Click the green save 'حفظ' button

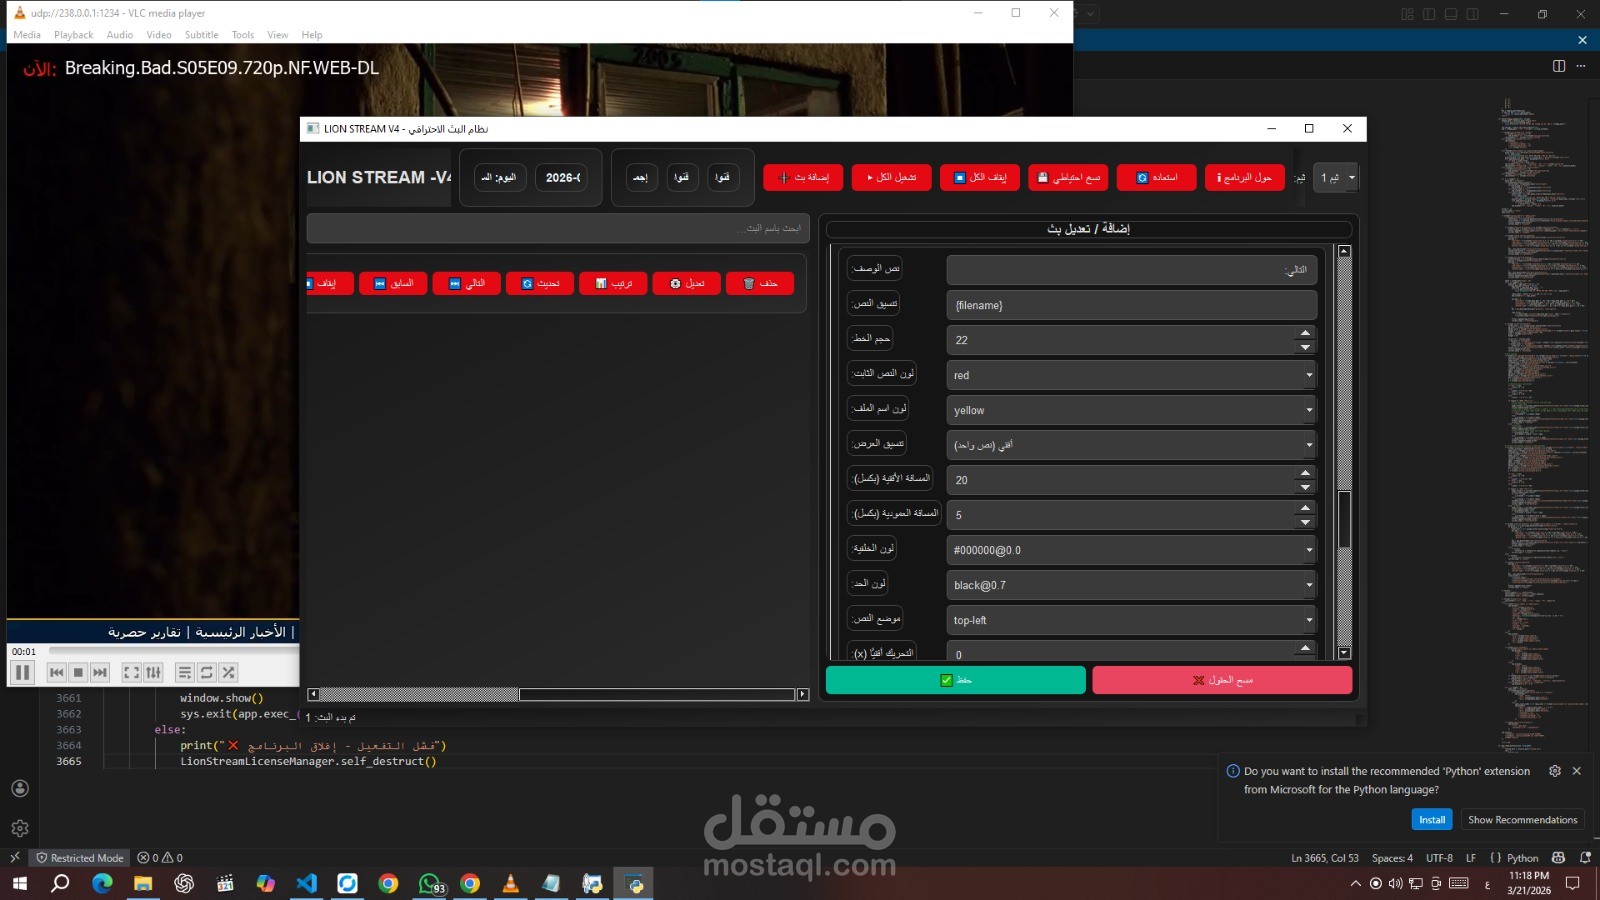point(956,680)
